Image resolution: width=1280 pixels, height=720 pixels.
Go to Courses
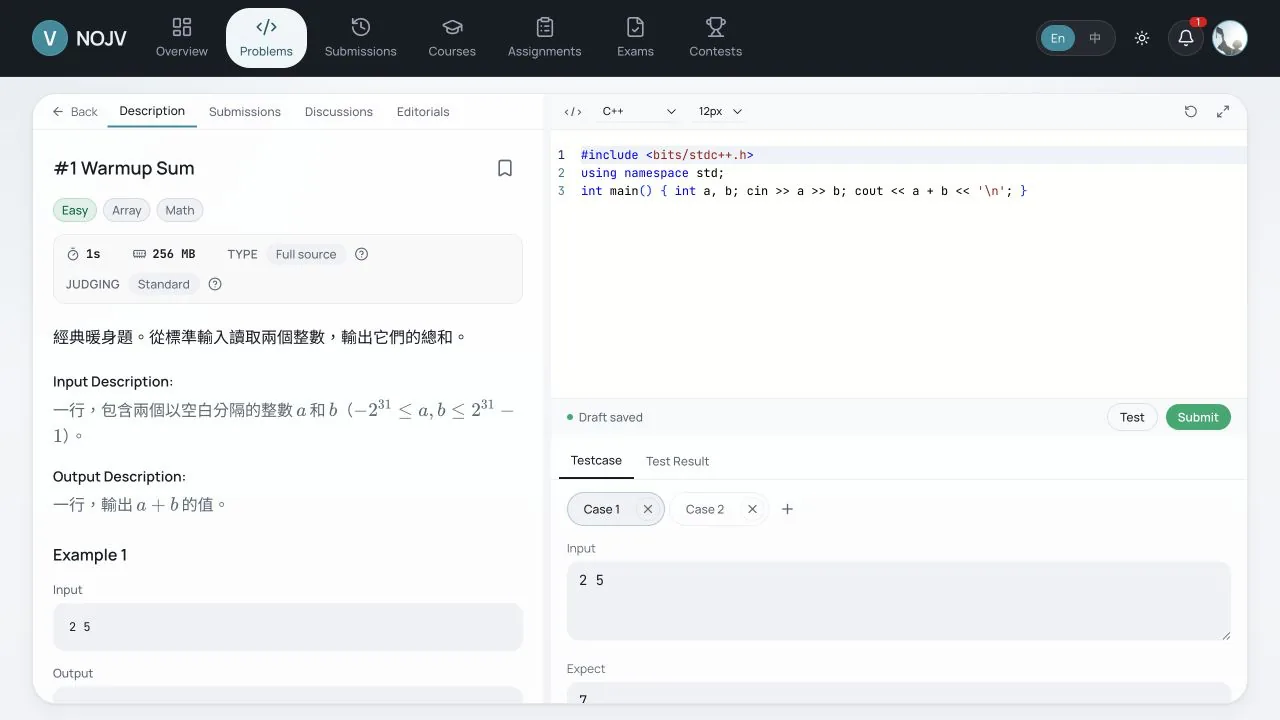pyautogui.click(x=452, y=38)
